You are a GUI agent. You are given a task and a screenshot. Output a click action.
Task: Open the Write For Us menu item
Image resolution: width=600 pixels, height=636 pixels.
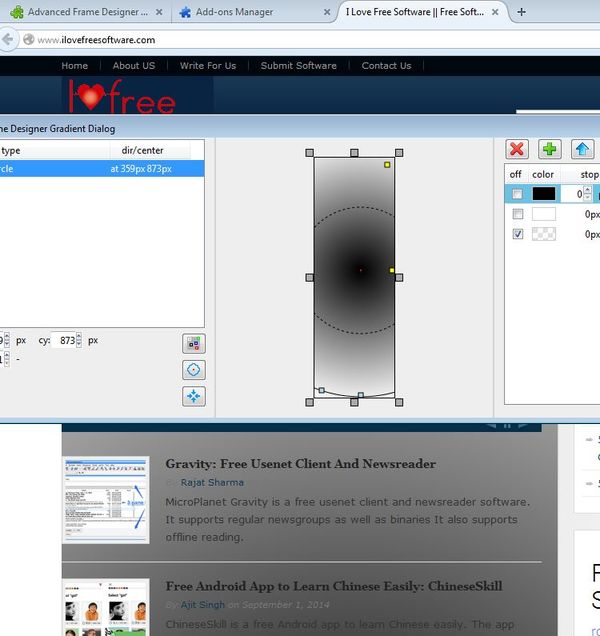(x=208, y=66)
